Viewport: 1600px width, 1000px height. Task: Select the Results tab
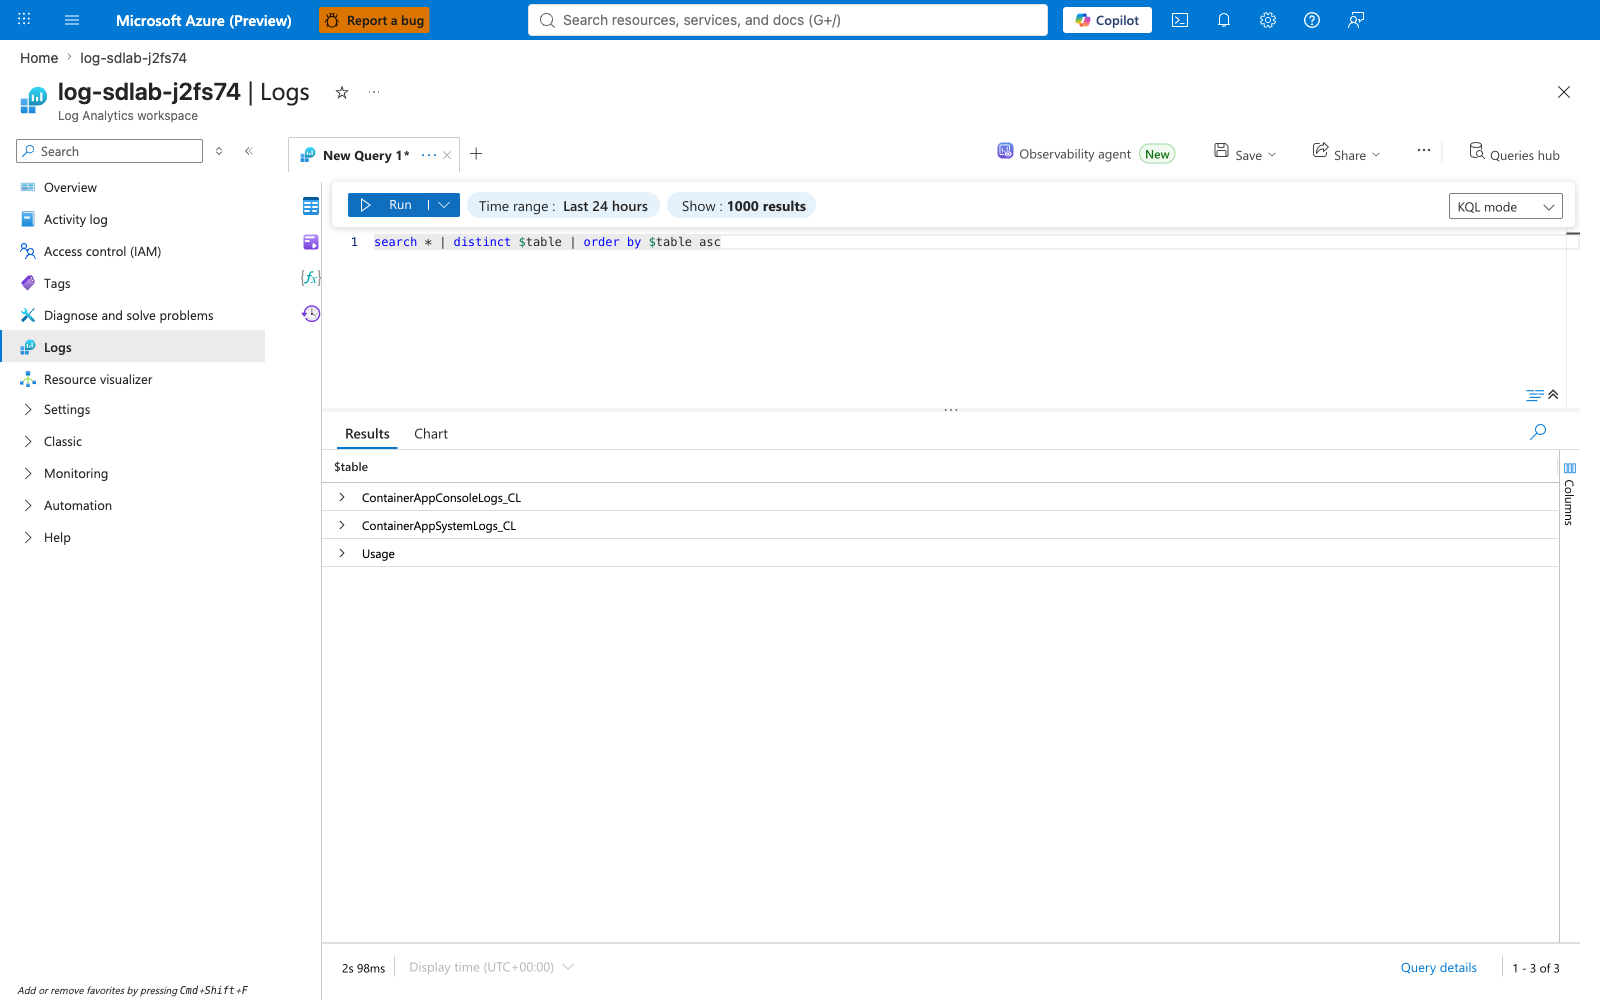367,434
